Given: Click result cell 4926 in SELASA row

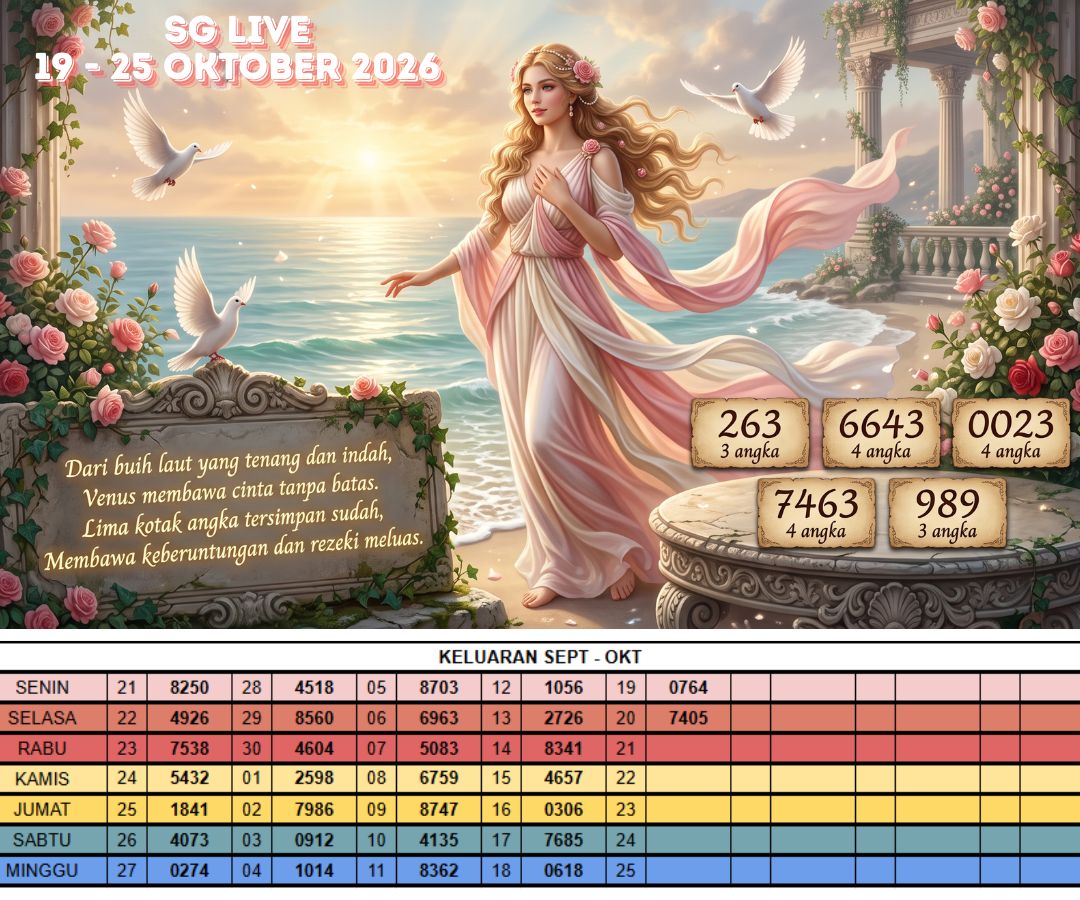Looking at the screenshot, I should pyautogui.click(x=189, y=718).
